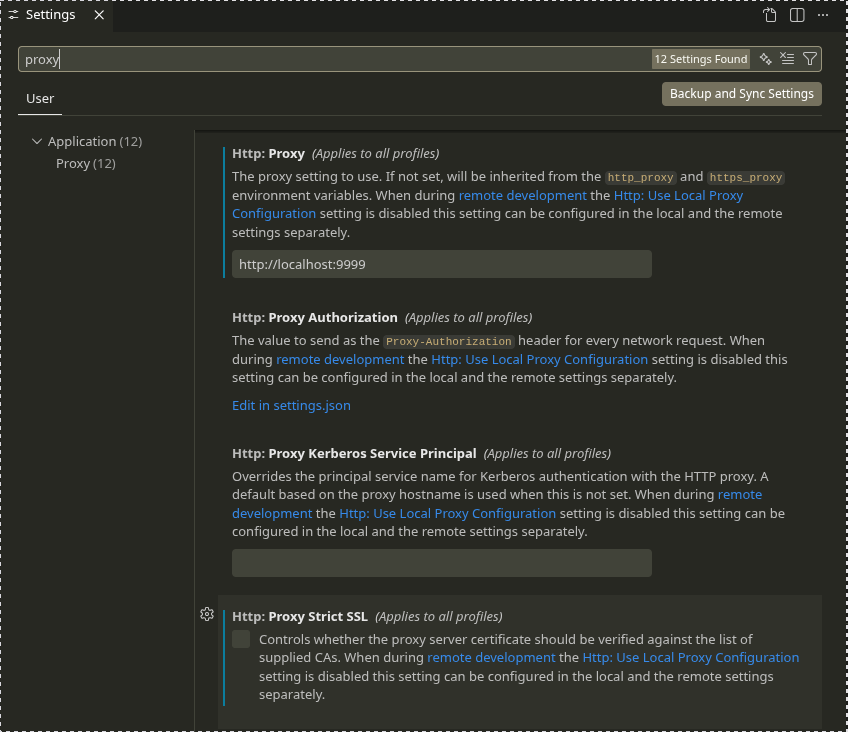Image resolution: width=848 pixels, height=732 pixels.
Task: Enable the Proxy Strict SSL checkbox
Action: point(241,639)
